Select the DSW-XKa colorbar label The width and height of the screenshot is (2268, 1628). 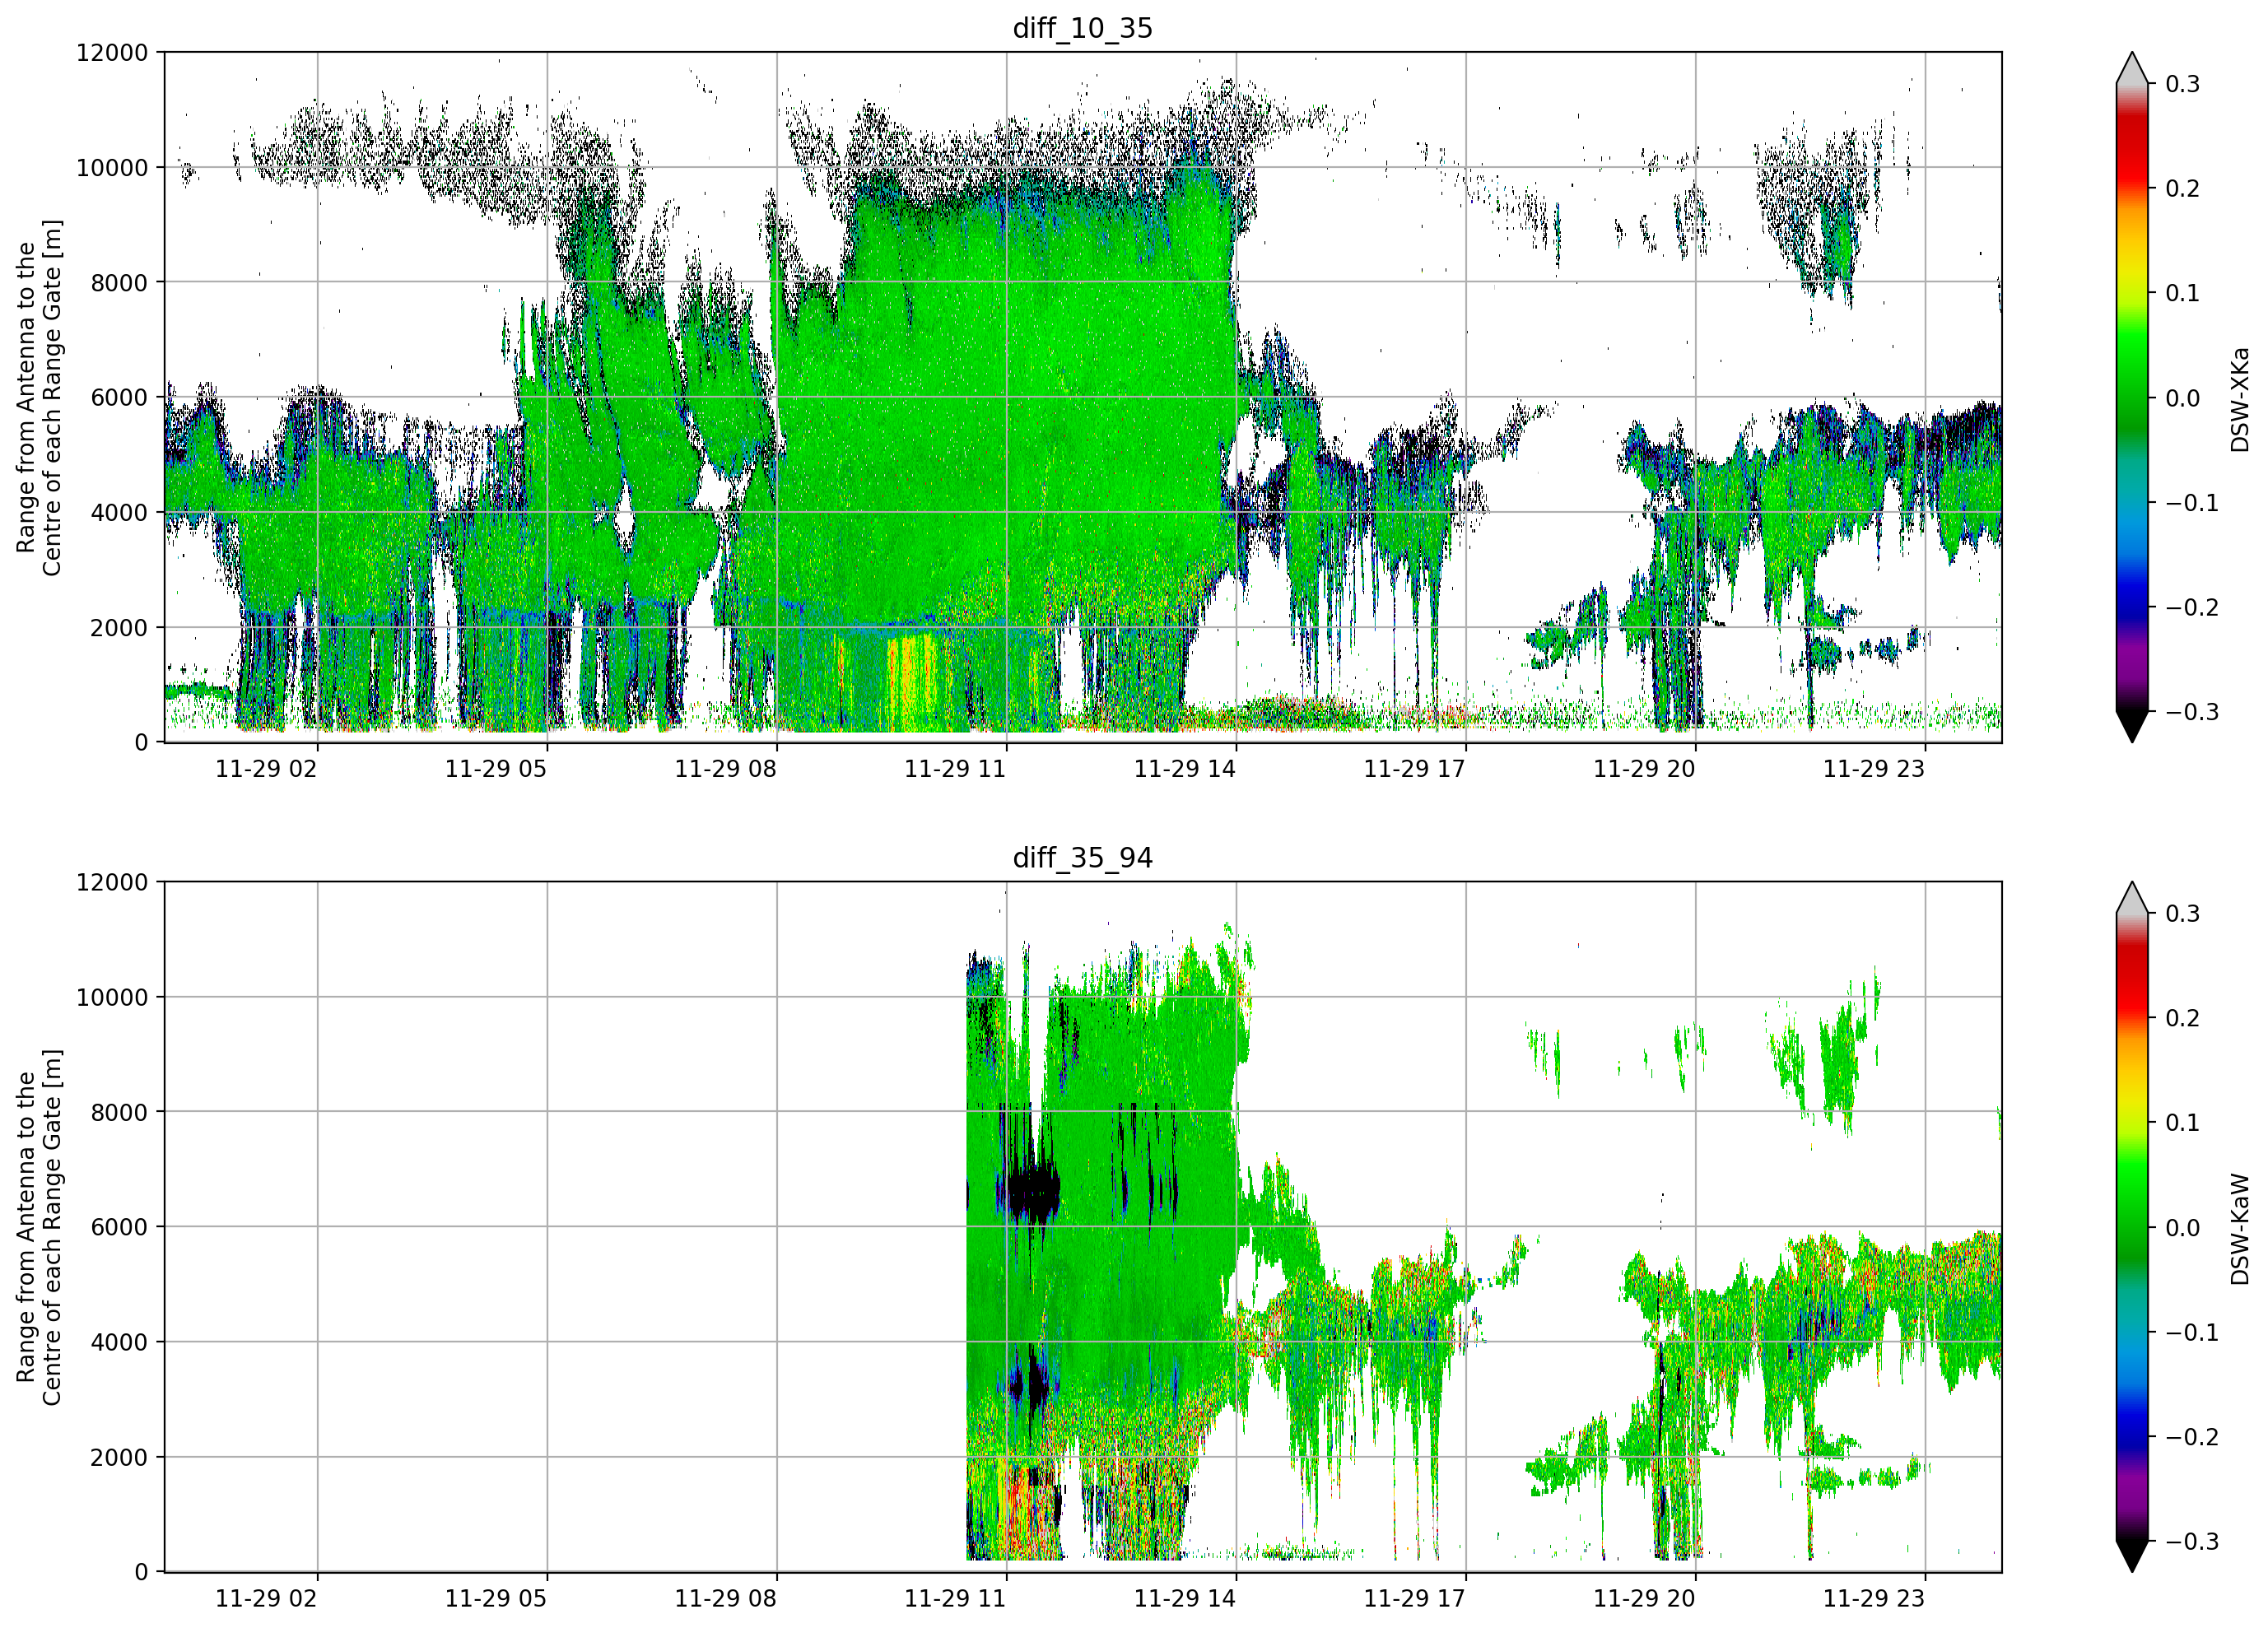pyautogui.click(x=2239, y=399)
